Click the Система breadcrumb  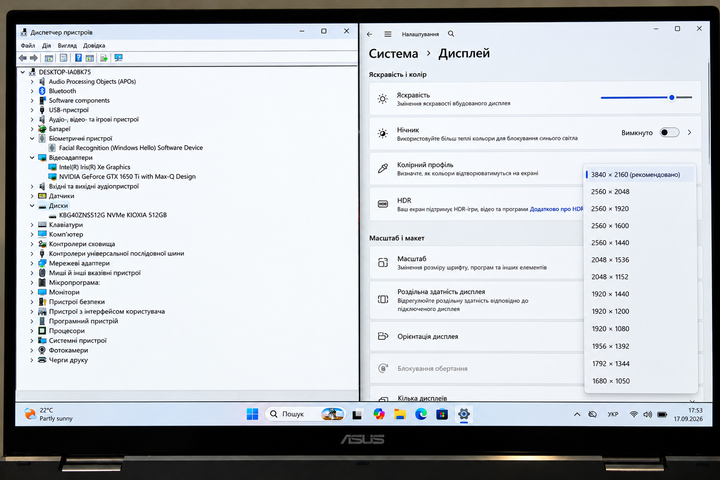[x=394, y=54]
